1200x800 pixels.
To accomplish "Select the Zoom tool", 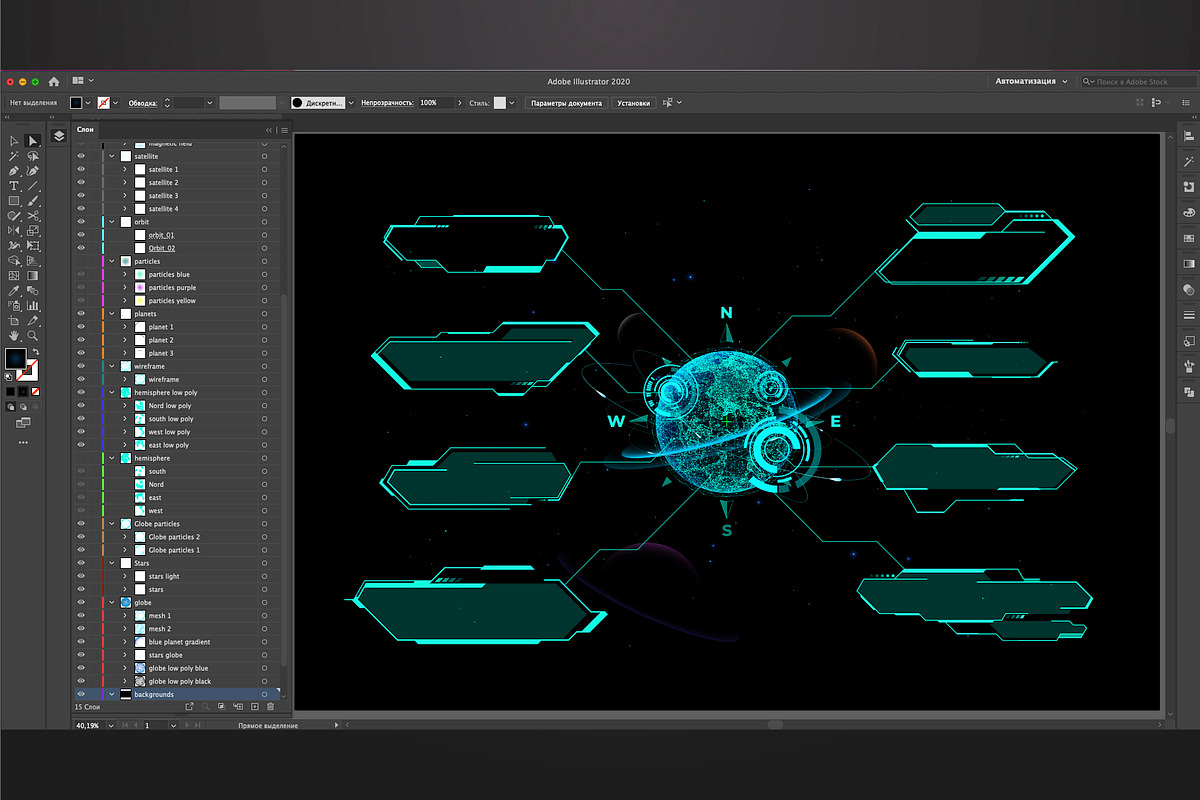I will 33,336.
